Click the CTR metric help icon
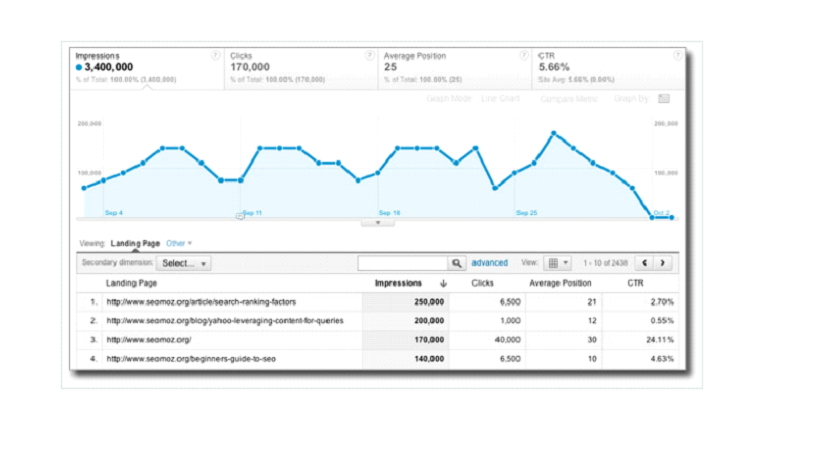This screenshot has height=460, width=819. click(677, 55)
